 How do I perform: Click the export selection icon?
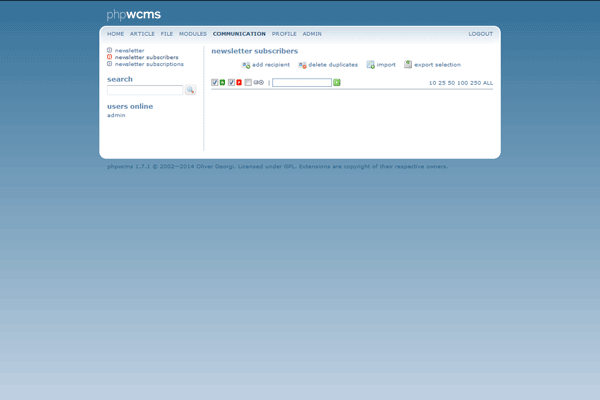(x=408, y=65)
